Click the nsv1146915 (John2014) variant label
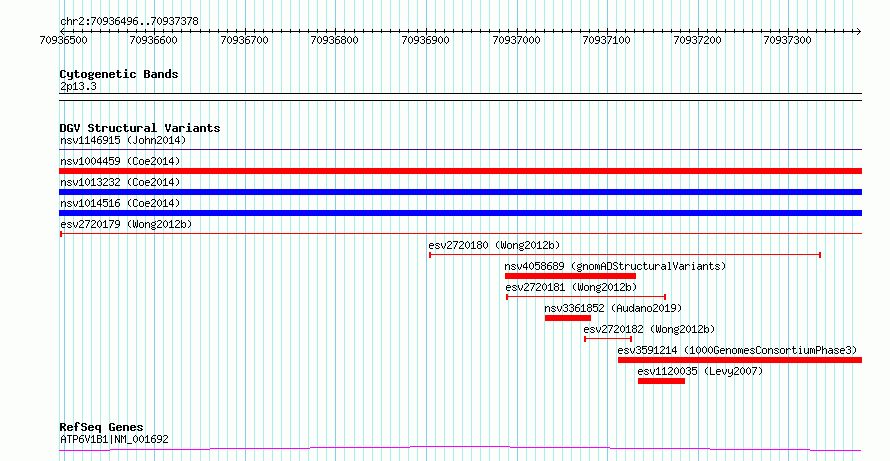Viewport: 890px width, 461px height. 123,140
